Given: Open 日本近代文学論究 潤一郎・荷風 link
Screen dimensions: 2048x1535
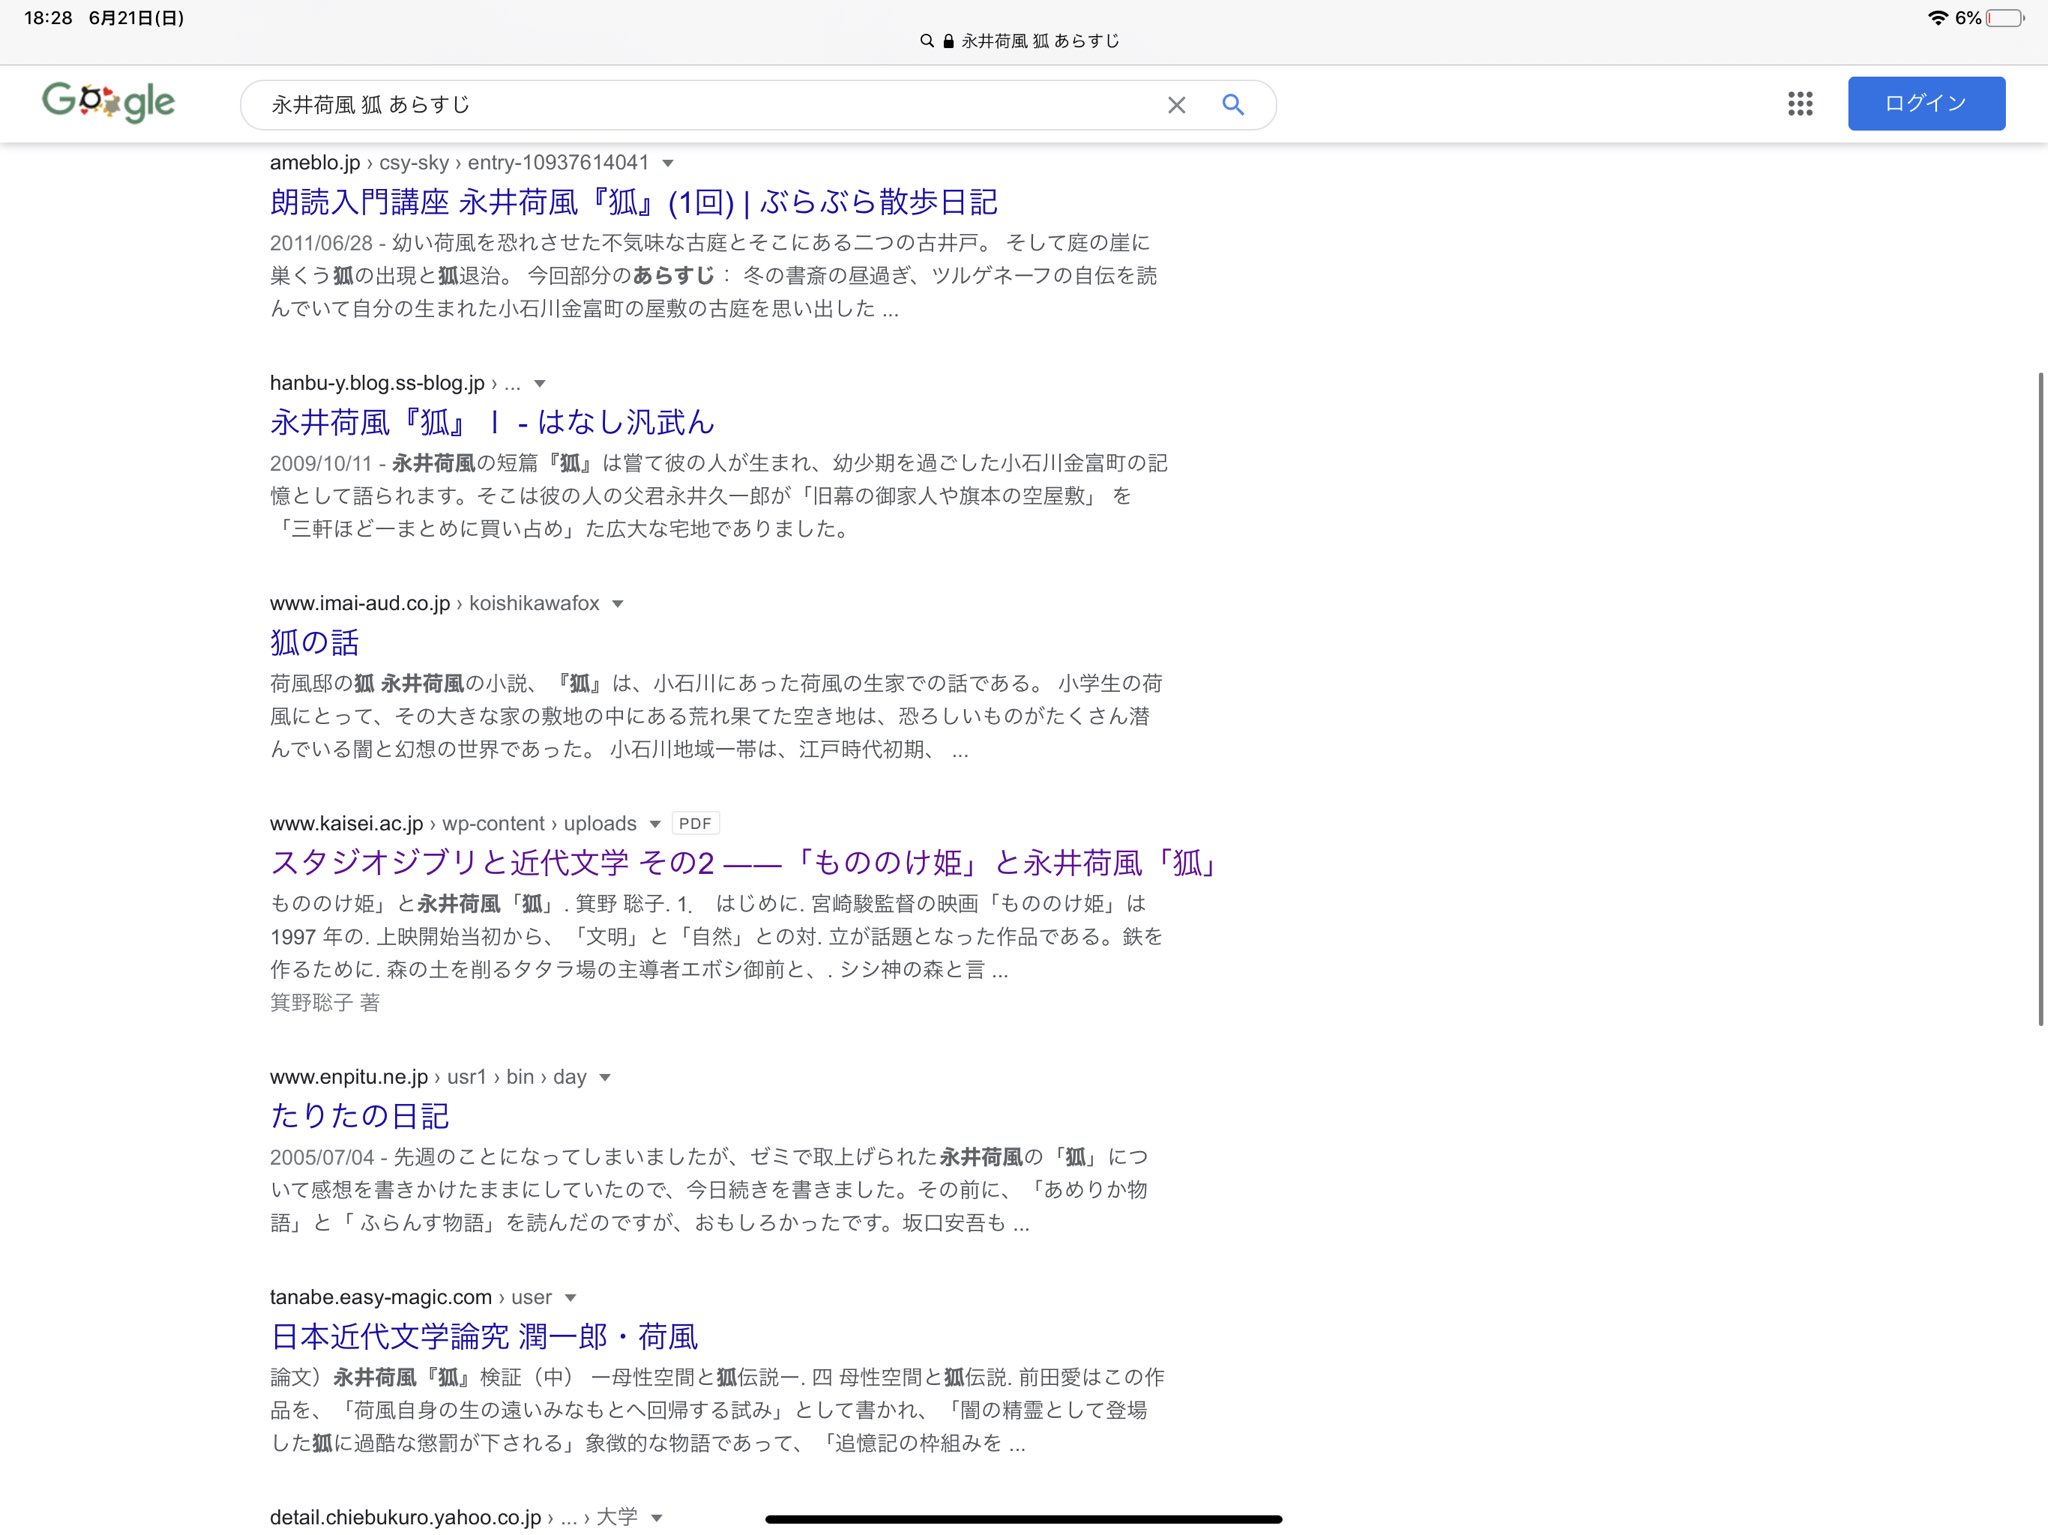Looking at the screenshot, I should 484,1336.
